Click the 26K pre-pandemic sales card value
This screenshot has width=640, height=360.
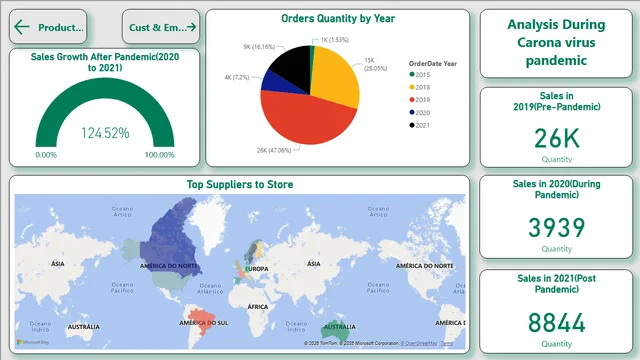(557, 138)
